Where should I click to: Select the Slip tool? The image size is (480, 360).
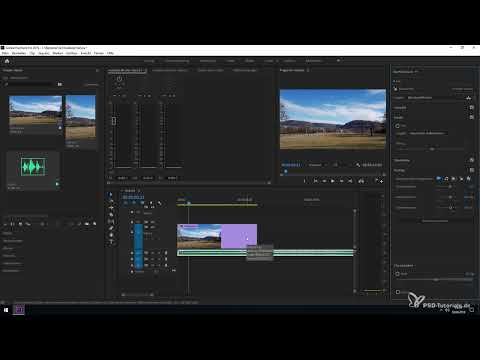click(x=111, y=221)
